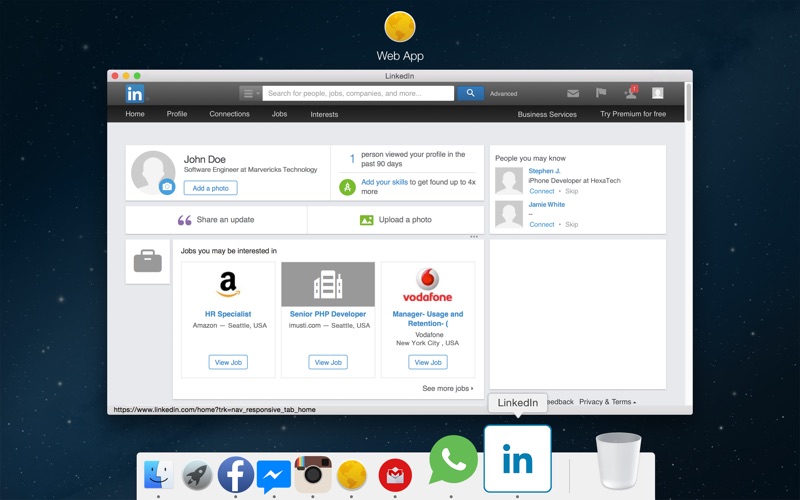Click the window's vertical scrollbar

point(689,103)
